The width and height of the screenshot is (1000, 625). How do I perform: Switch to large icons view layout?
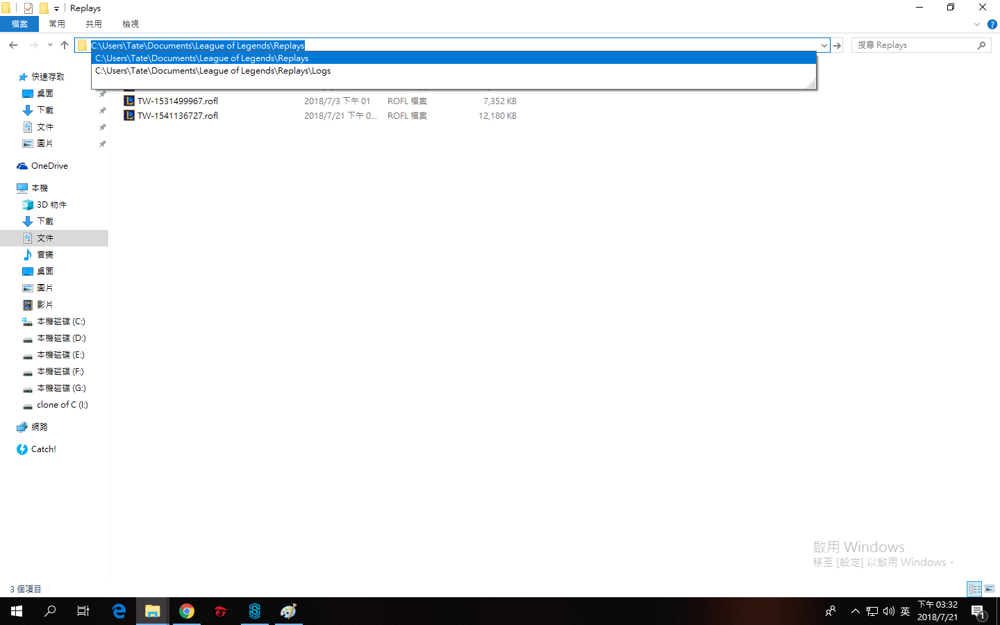click(989, 589)
